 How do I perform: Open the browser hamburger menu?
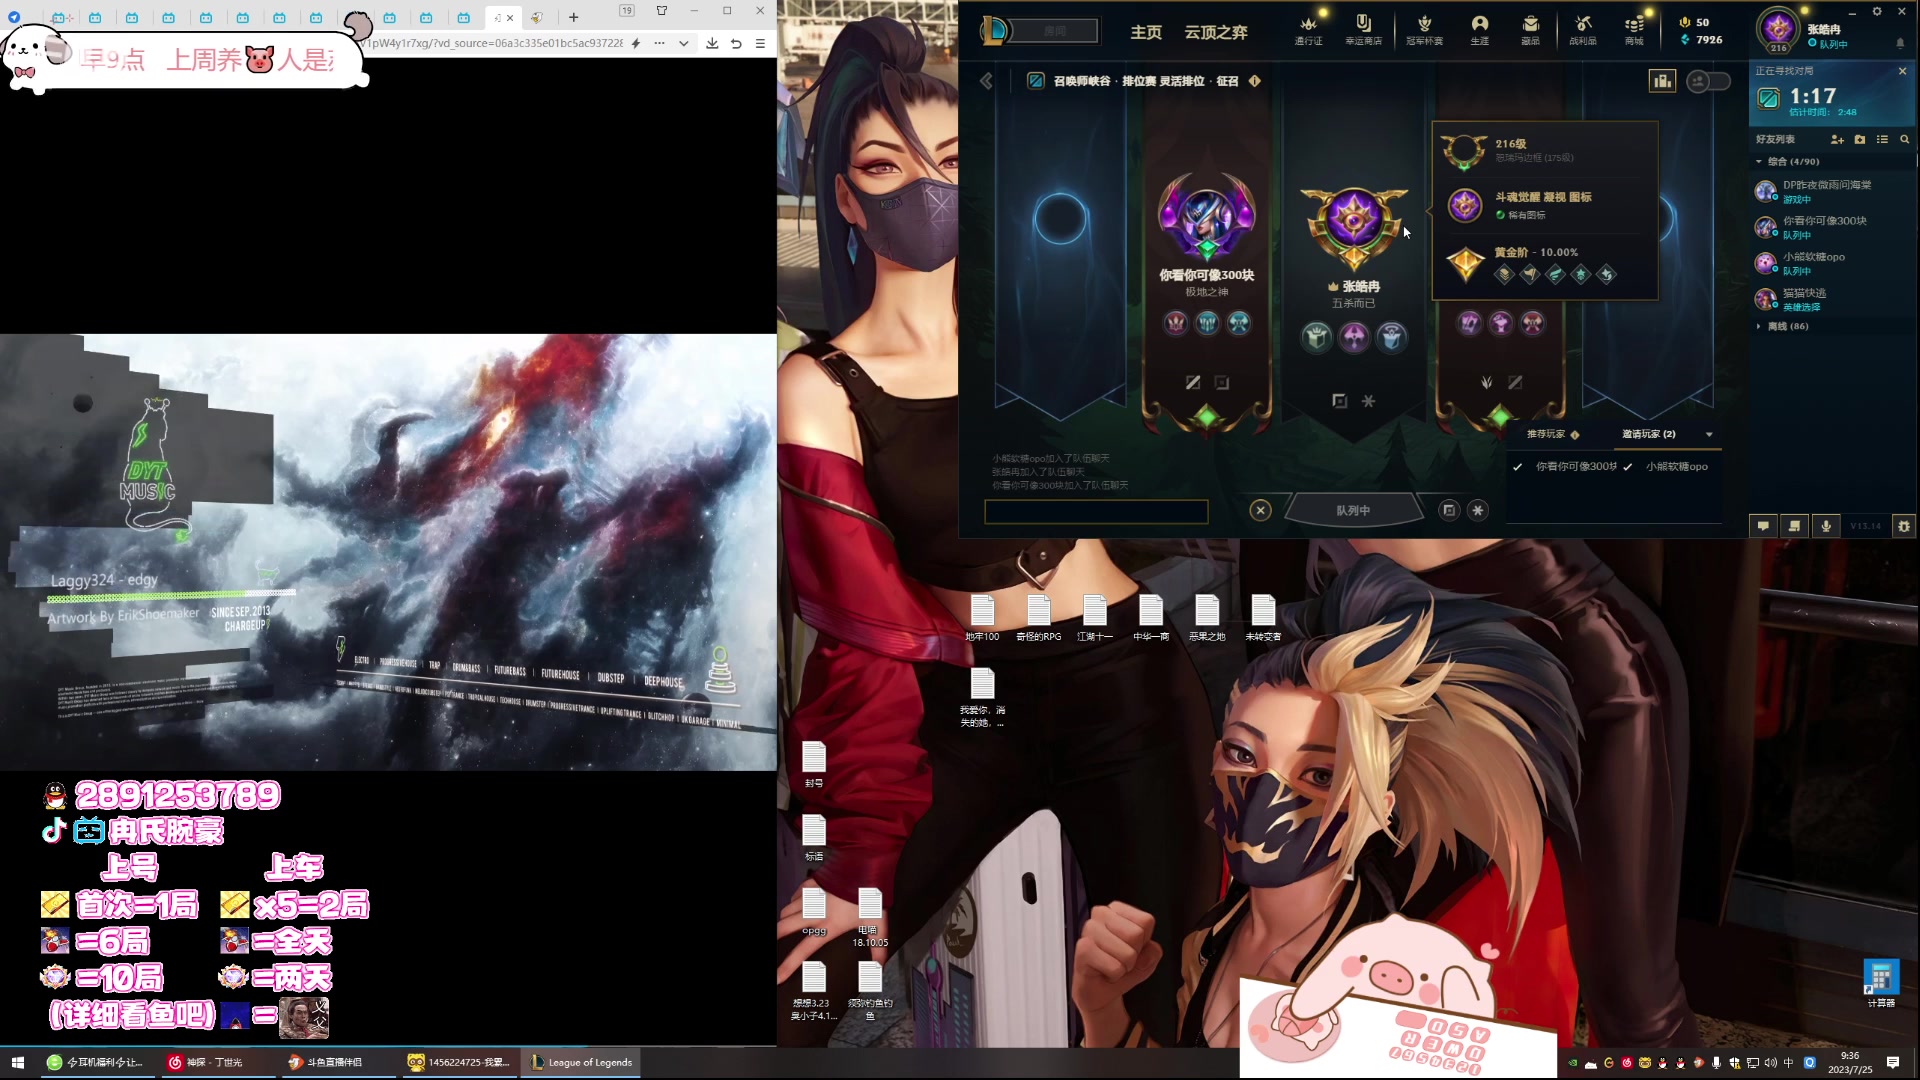pyautogui.click(x=760, y=43)
